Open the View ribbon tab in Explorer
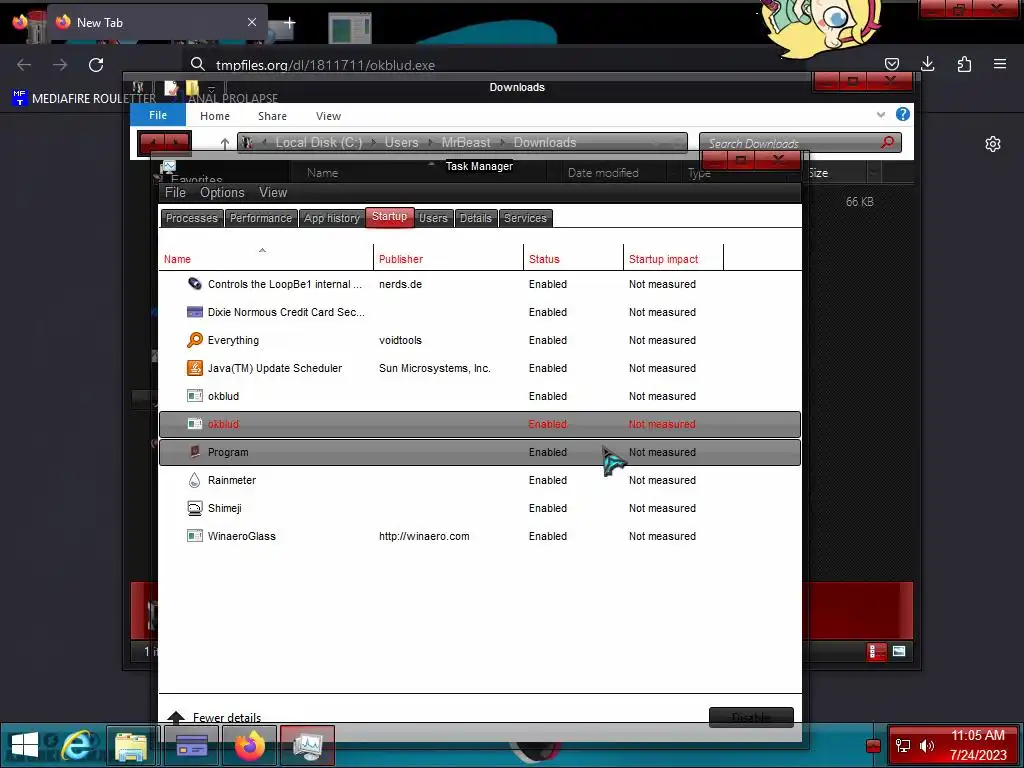The image size is (1024, 768). 328,116
